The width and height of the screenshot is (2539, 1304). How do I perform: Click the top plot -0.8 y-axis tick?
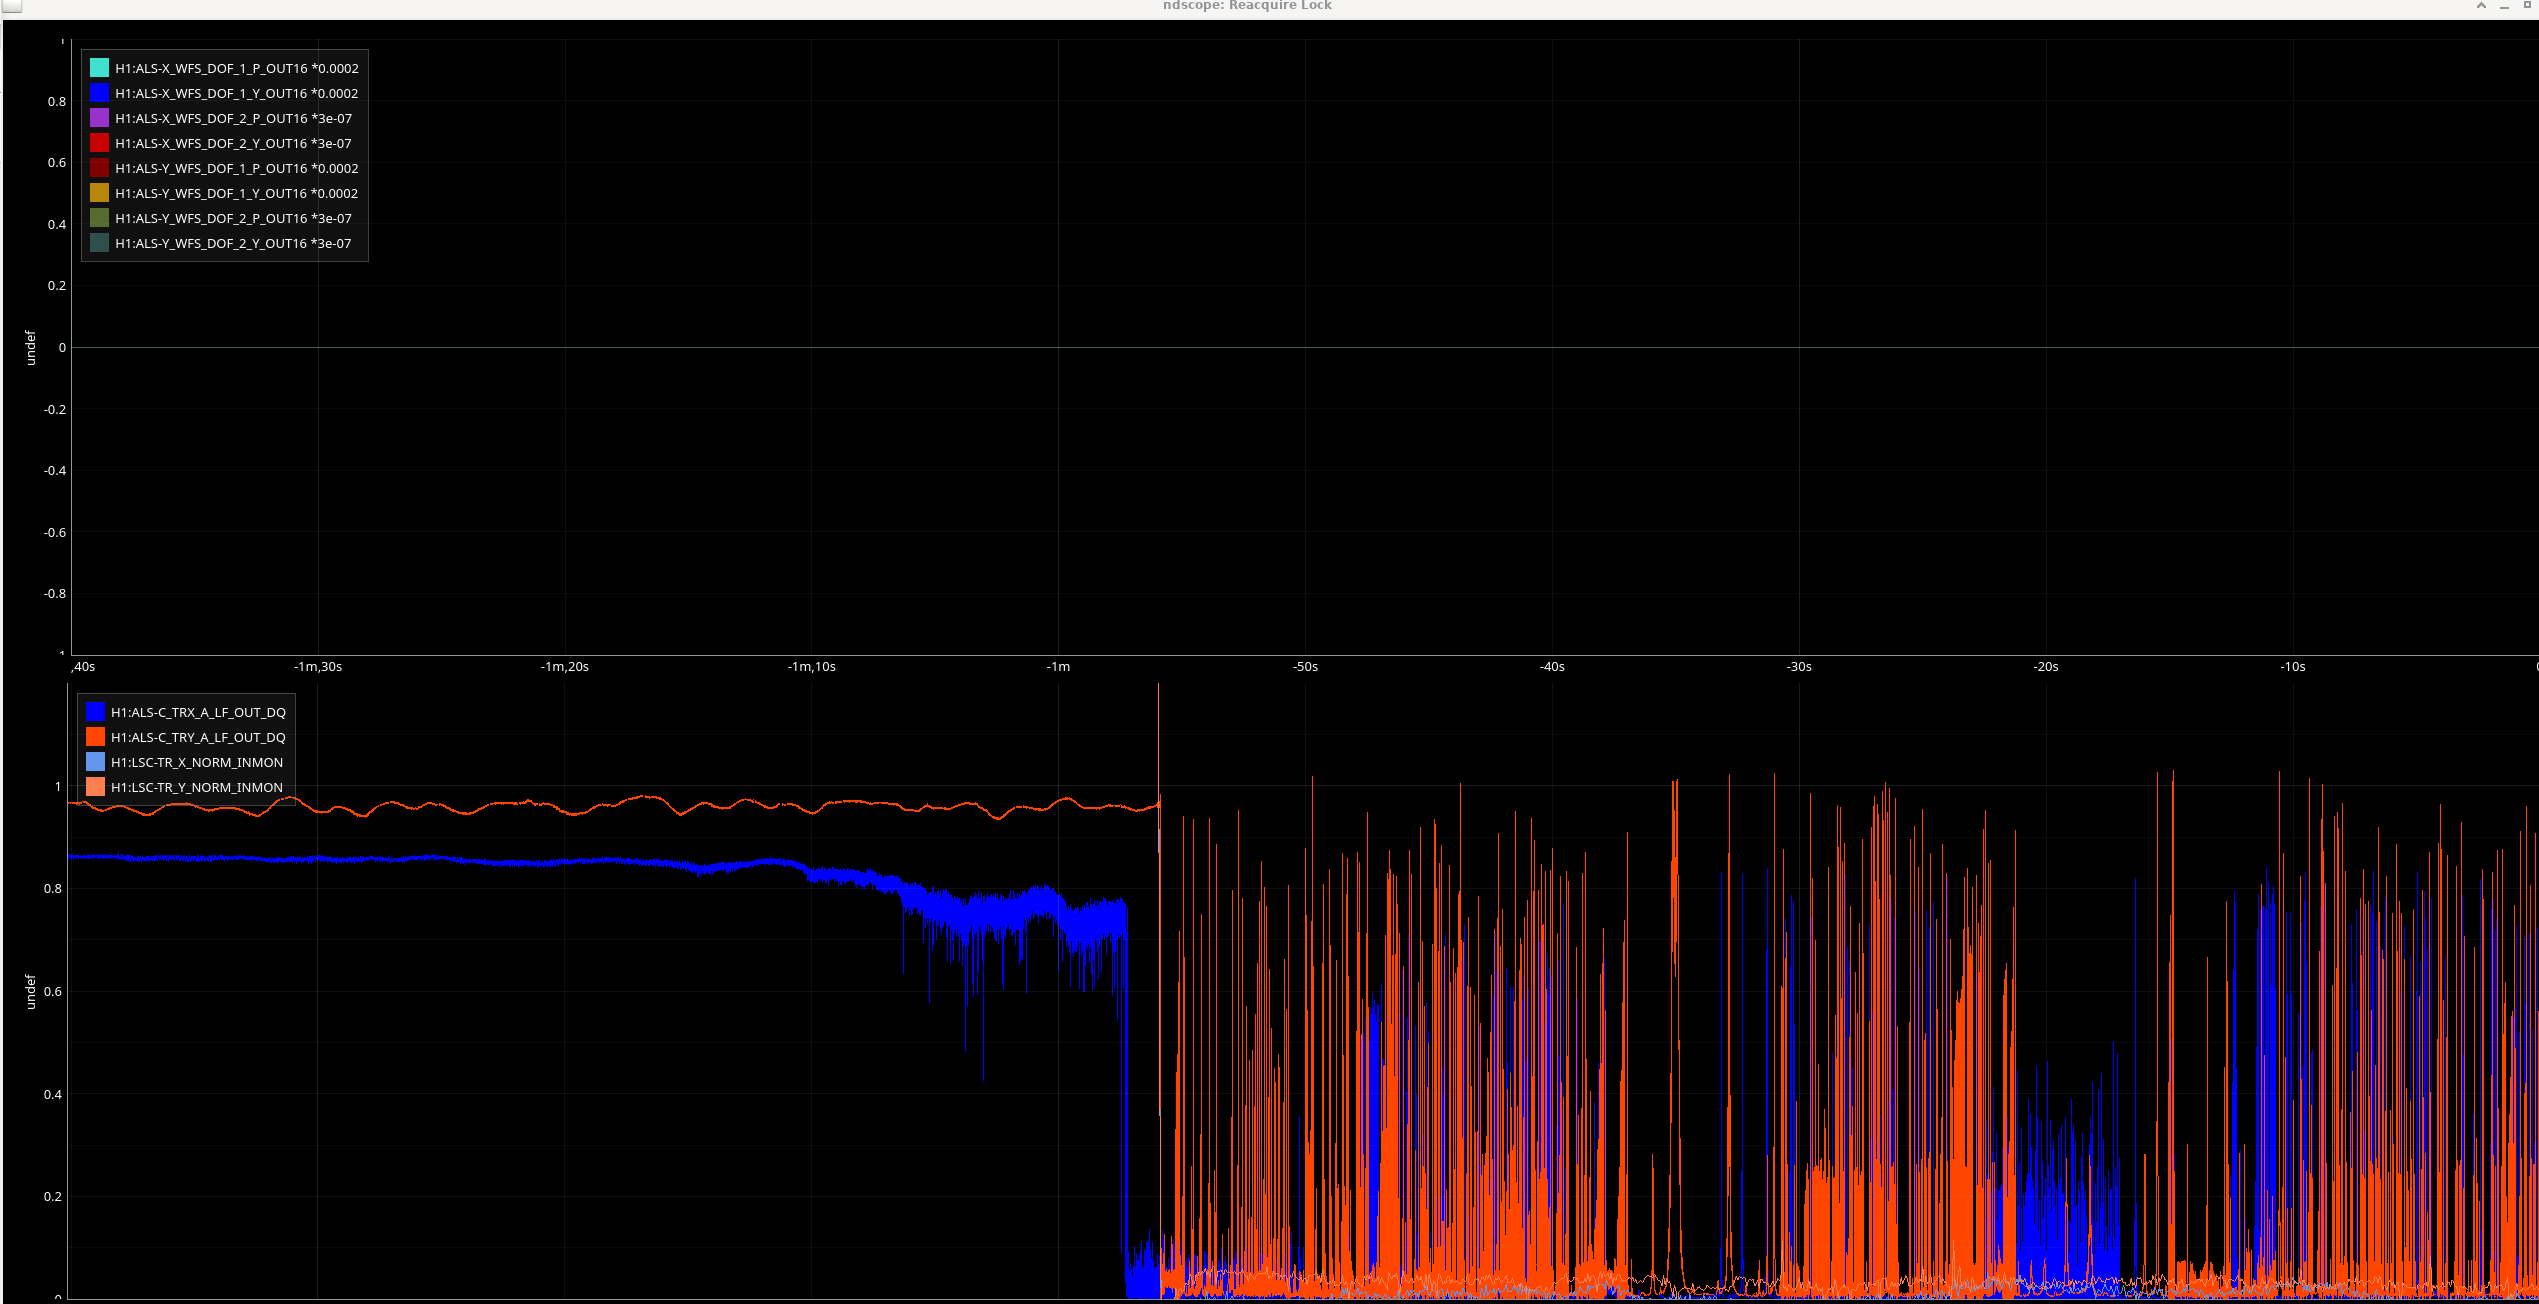click(55, 593)
